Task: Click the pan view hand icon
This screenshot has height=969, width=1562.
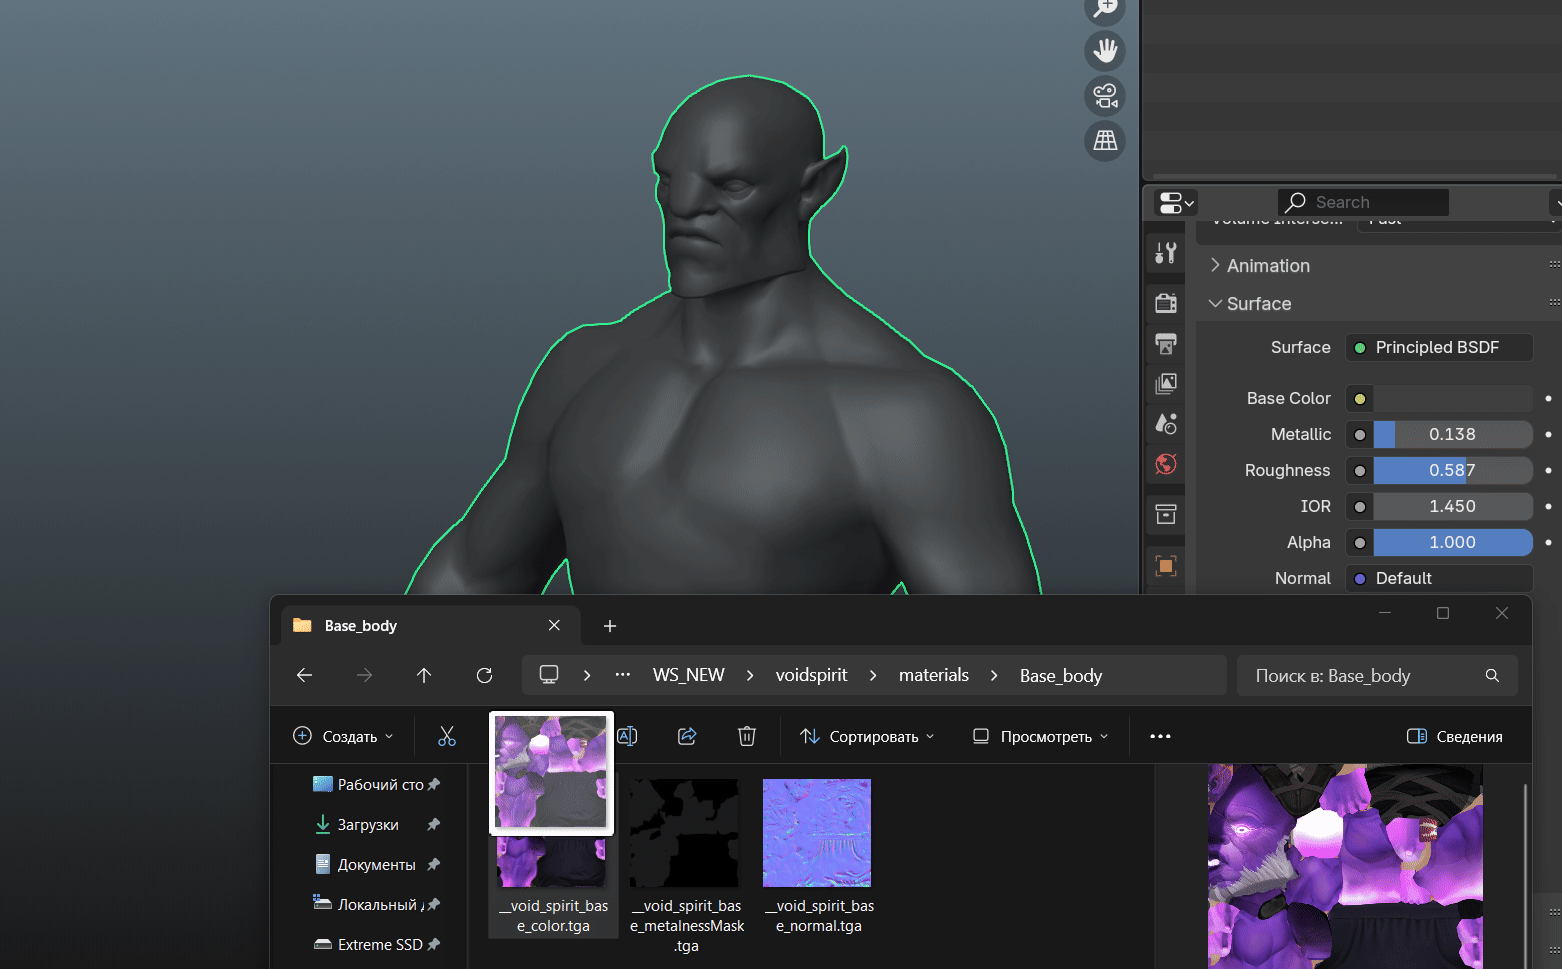Action: (1105, 50)
